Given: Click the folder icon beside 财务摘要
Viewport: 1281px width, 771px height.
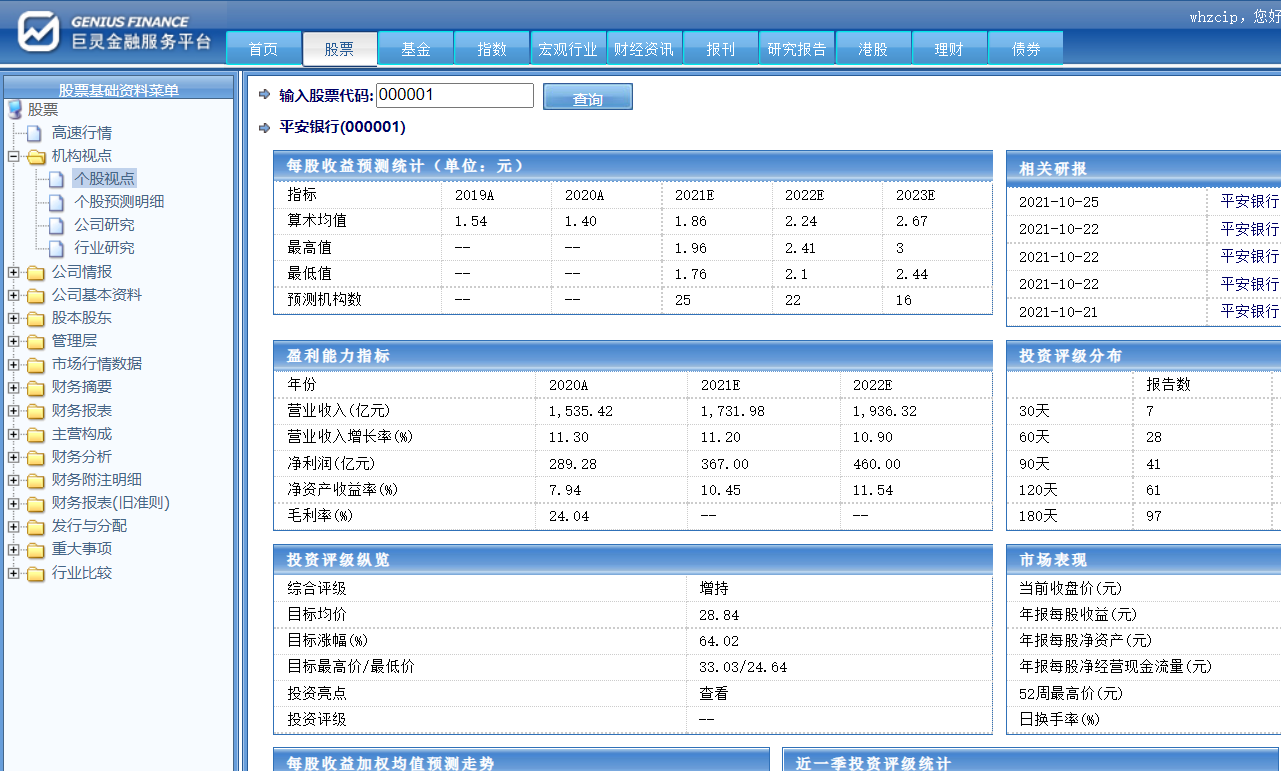Looking at the screenshot, I should pos(36,387).
